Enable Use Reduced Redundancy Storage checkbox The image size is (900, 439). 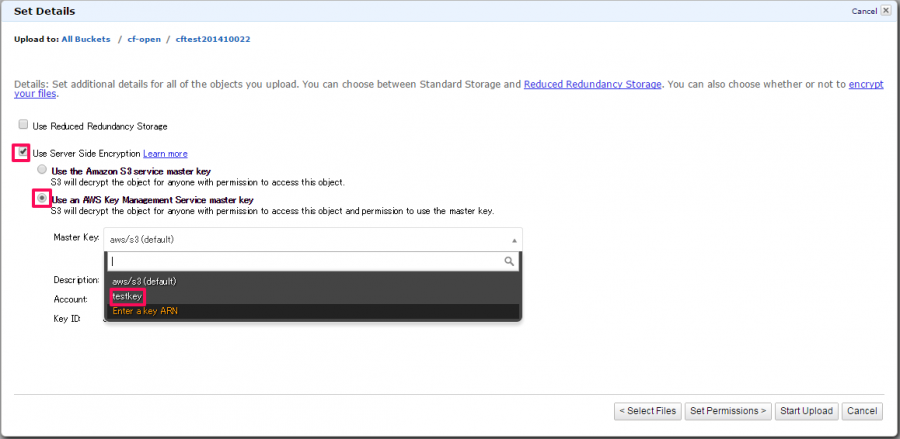coord(23,125)
